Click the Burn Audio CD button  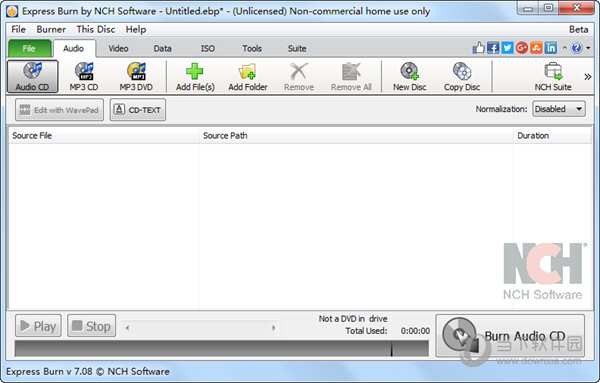click(510, 336)
